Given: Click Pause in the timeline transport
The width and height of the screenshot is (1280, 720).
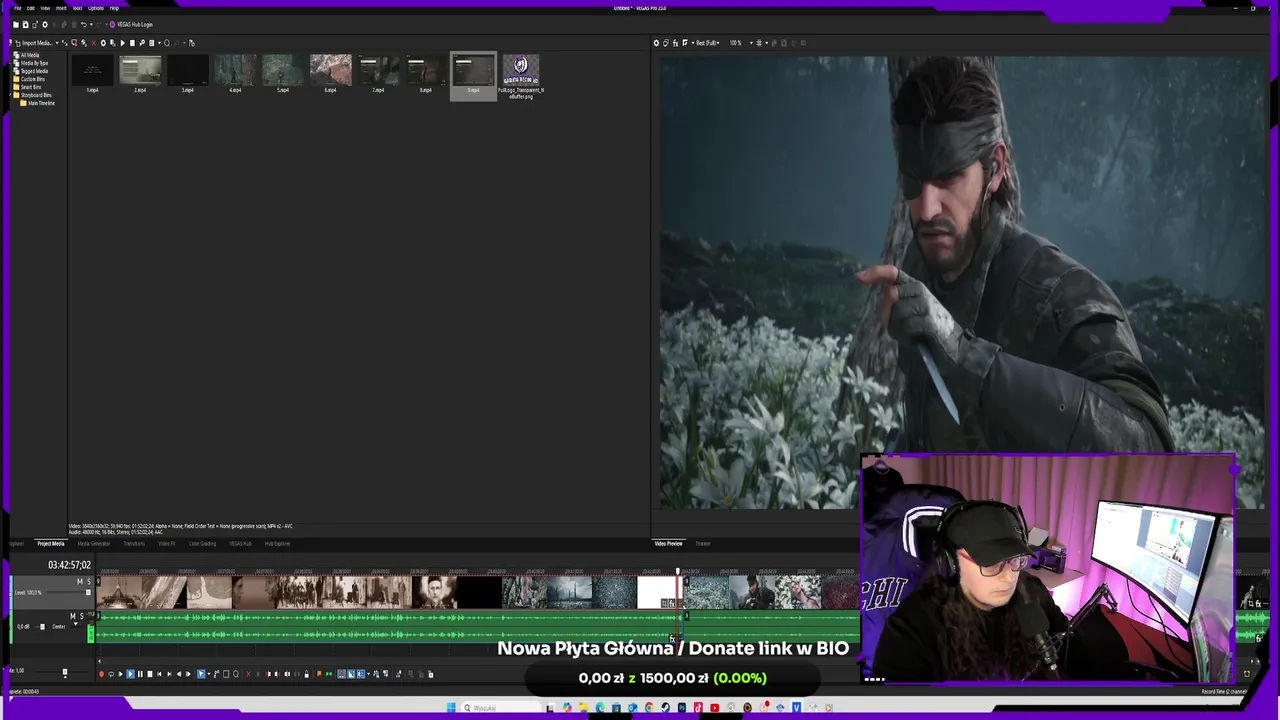Looking at the screenshot, I should tap(140, 674).
